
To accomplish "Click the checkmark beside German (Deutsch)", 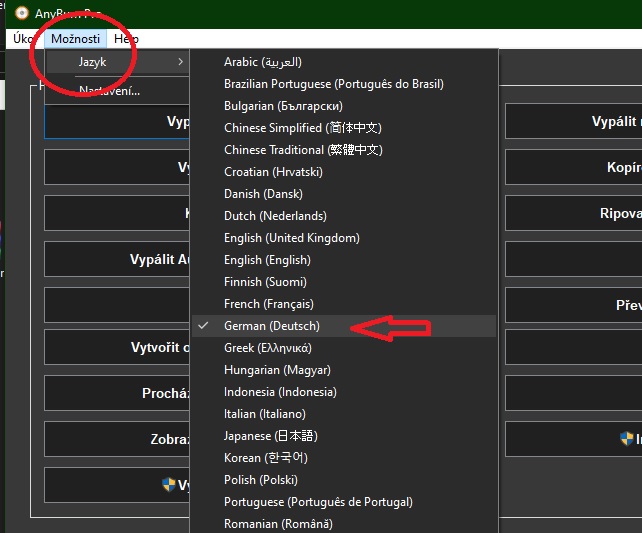I will point(204,326).
